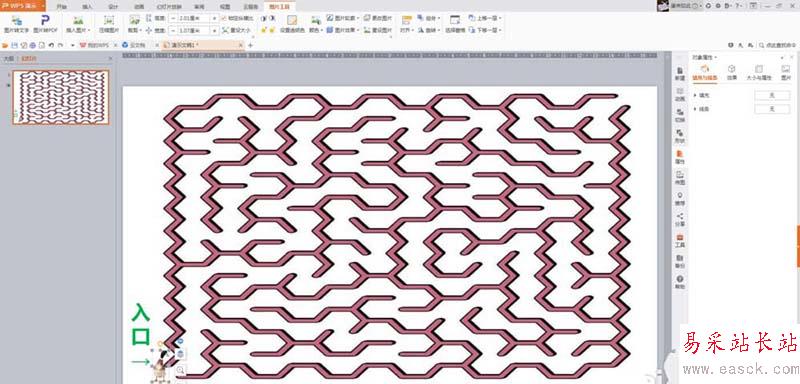Viewport: 800px width, 384px height.
Task: Open the 分享 share sidebar icon
Action: 680,219
